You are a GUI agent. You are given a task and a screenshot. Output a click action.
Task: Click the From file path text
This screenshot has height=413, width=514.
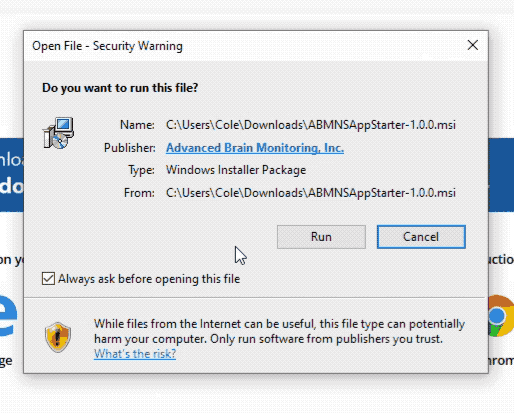tap(311, 193)
